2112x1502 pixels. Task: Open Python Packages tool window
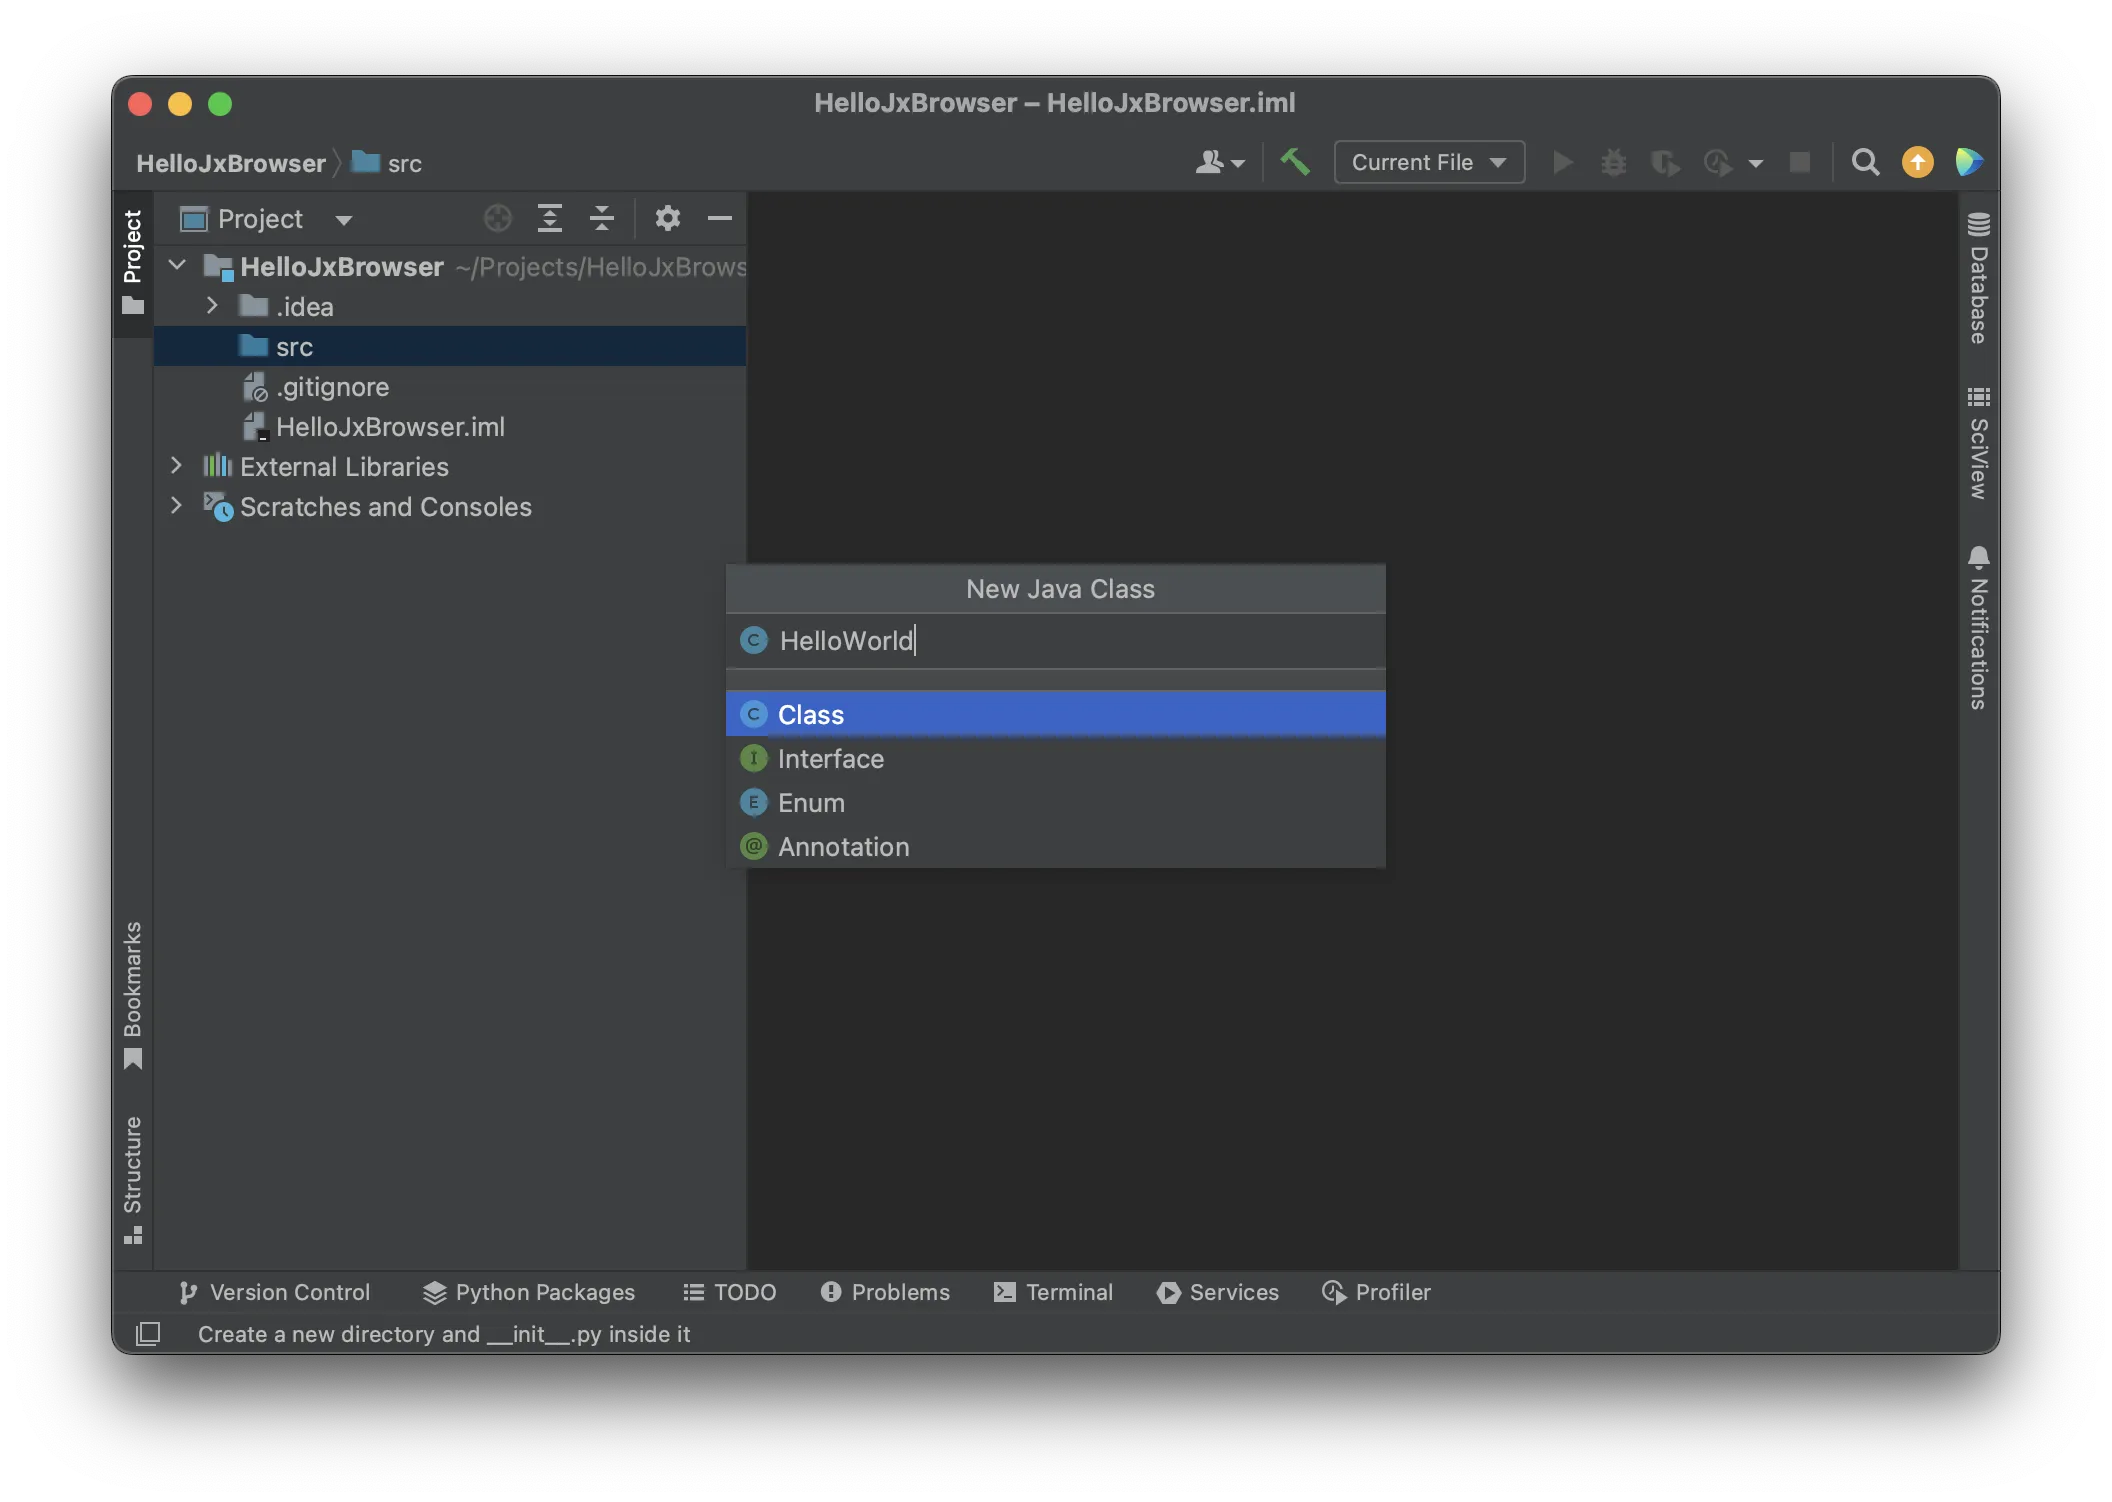pos(529,1293)
